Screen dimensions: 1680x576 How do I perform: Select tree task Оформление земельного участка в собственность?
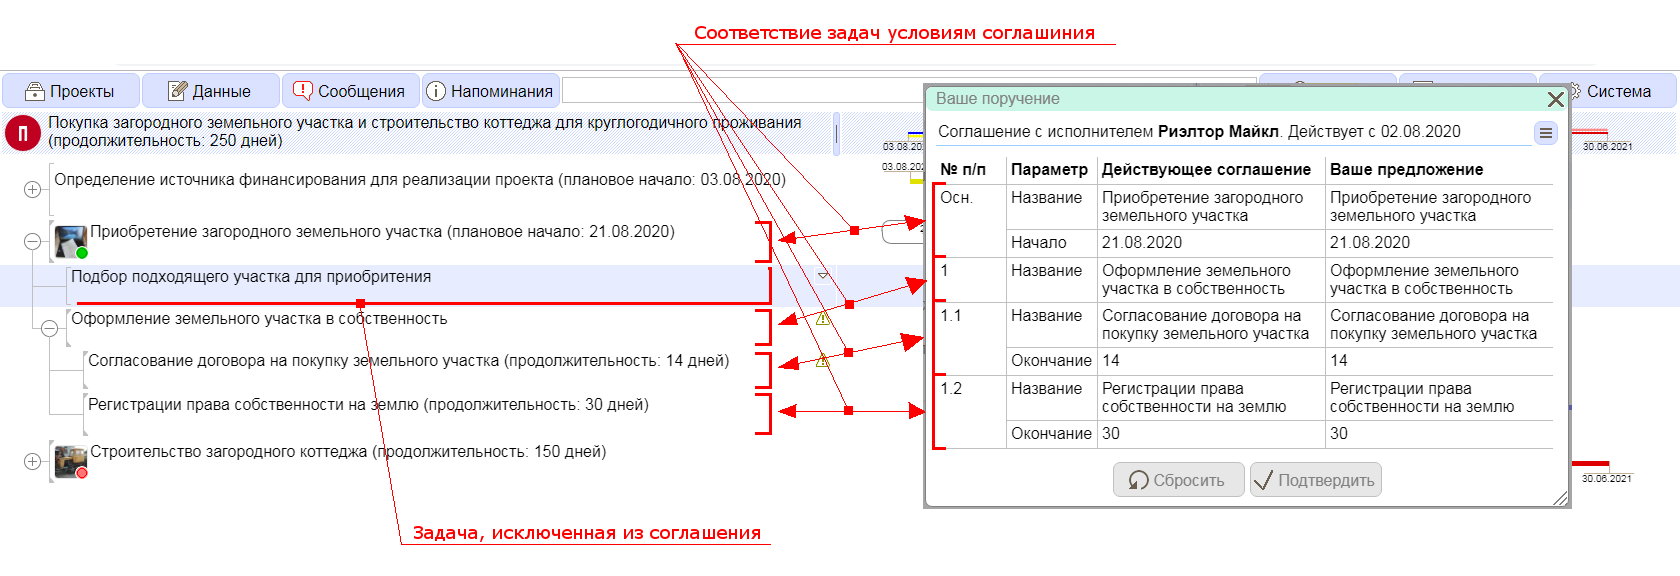tap(259, 319)
